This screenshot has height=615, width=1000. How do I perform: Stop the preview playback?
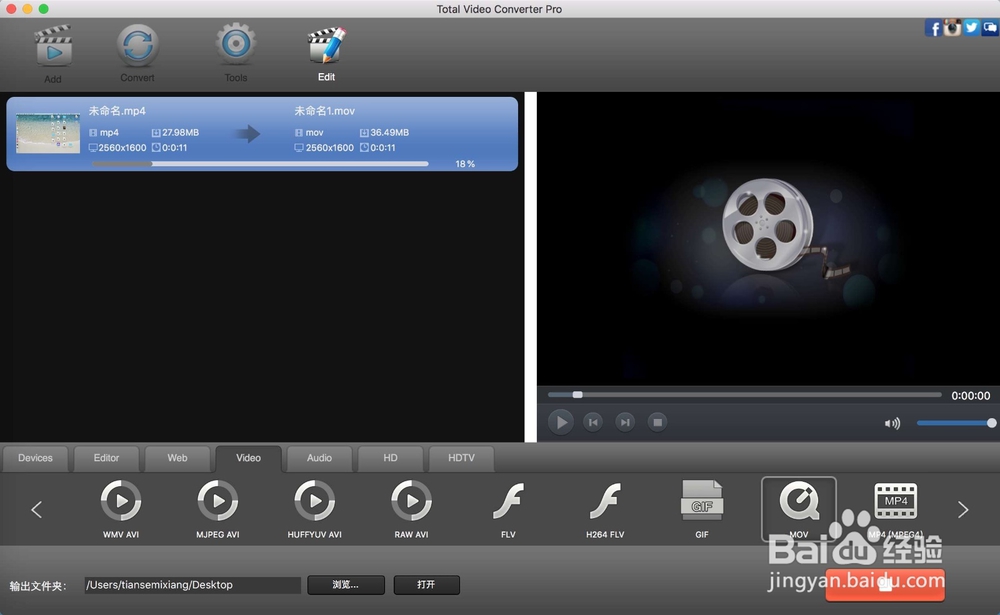[658, 422]
